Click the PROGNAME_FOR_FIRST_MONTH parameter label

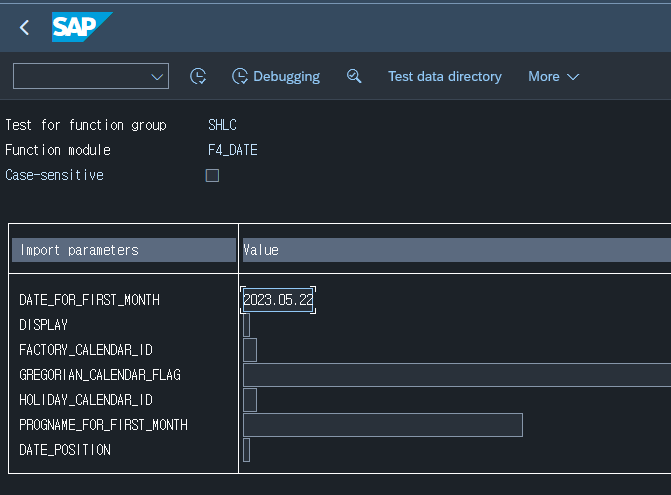tap(104, 425)
